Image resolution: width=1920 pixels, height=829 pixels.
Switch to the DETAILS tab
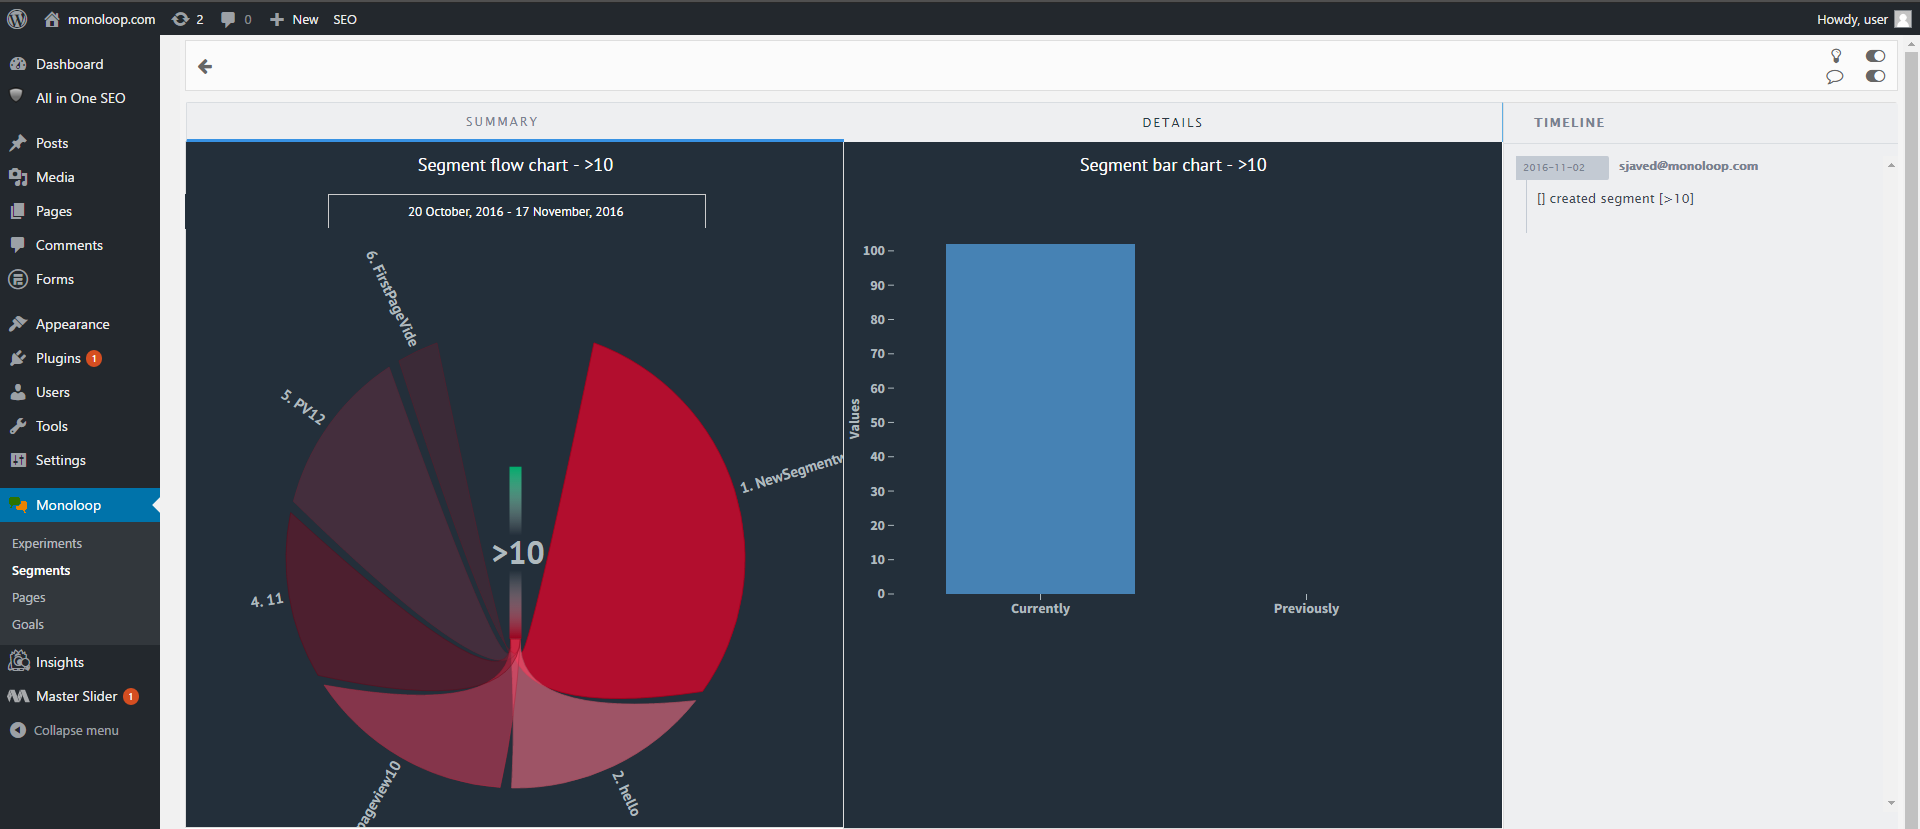pyautogui.click(x=1172, y=122)
